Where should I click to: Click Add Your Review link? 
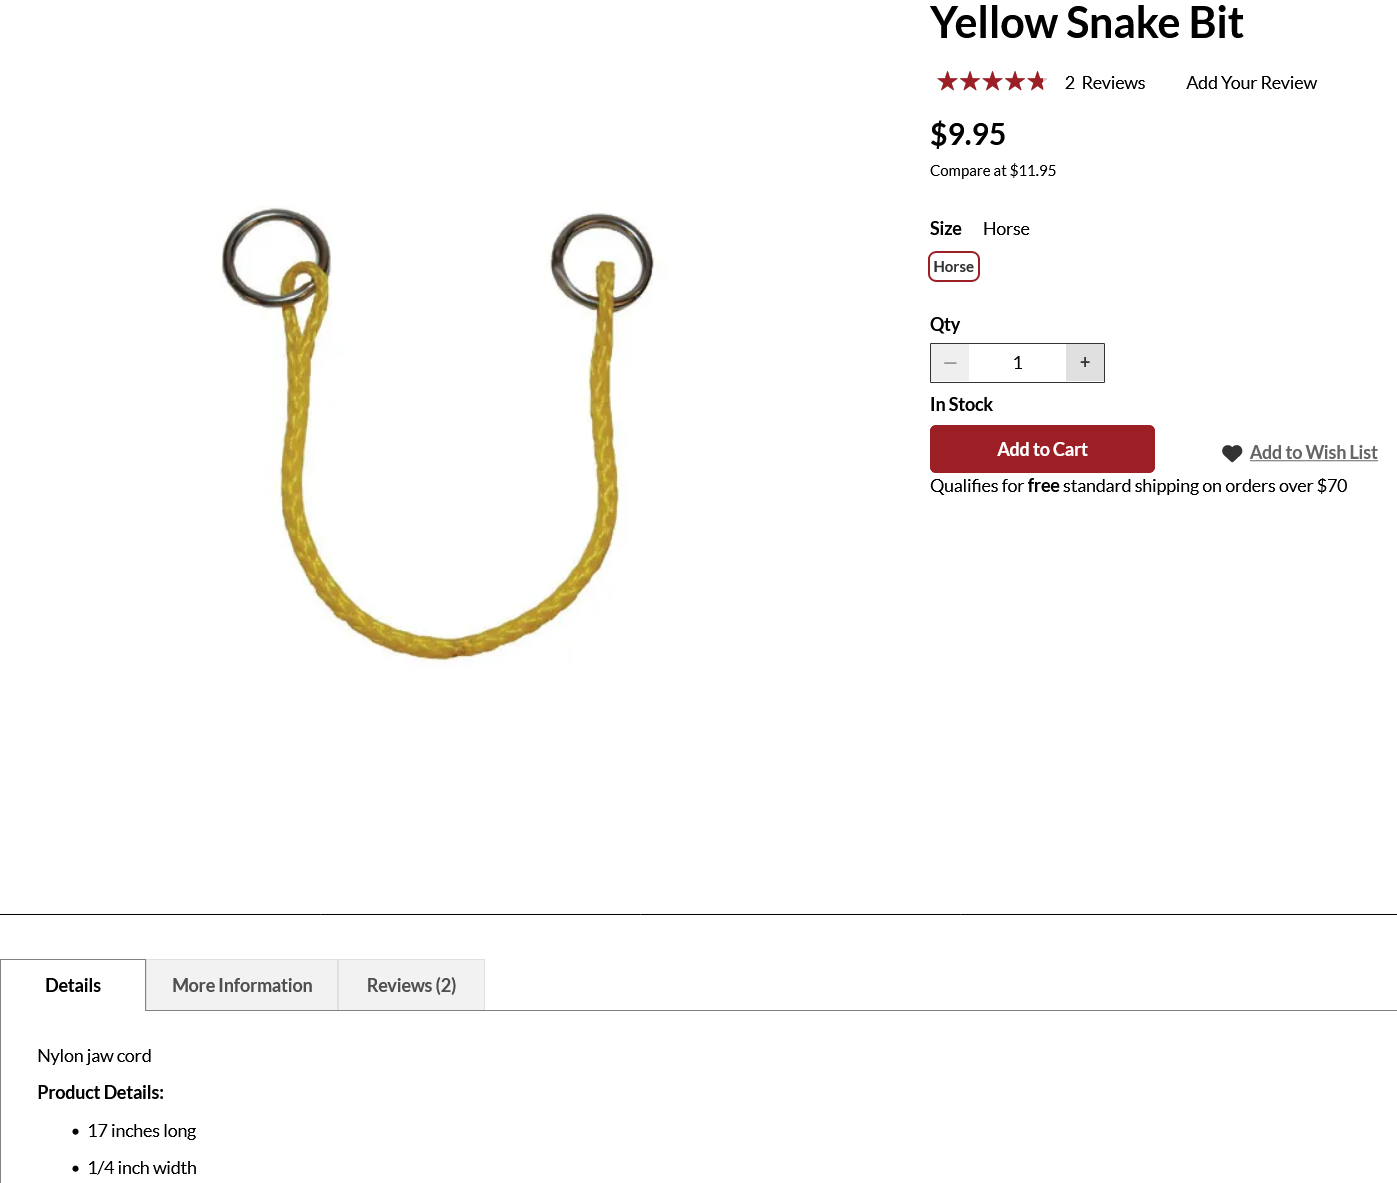[1251, 83]
